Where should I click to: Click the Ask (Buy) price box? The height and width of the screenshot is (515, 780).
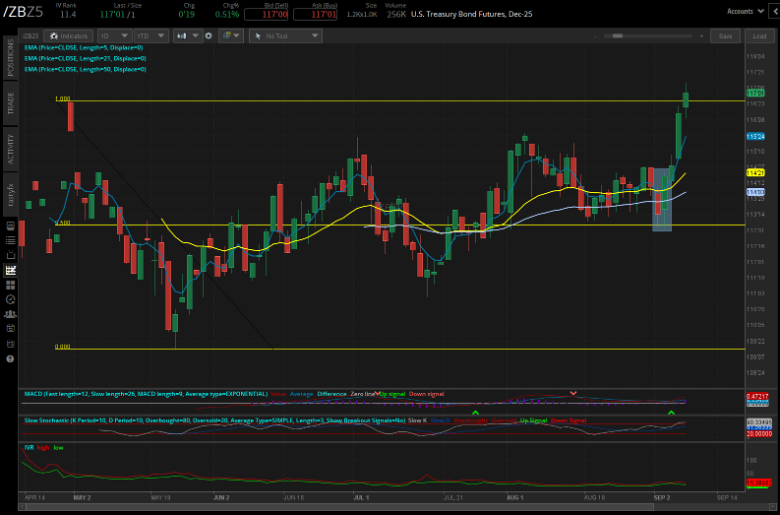click(x=315, y=14)
